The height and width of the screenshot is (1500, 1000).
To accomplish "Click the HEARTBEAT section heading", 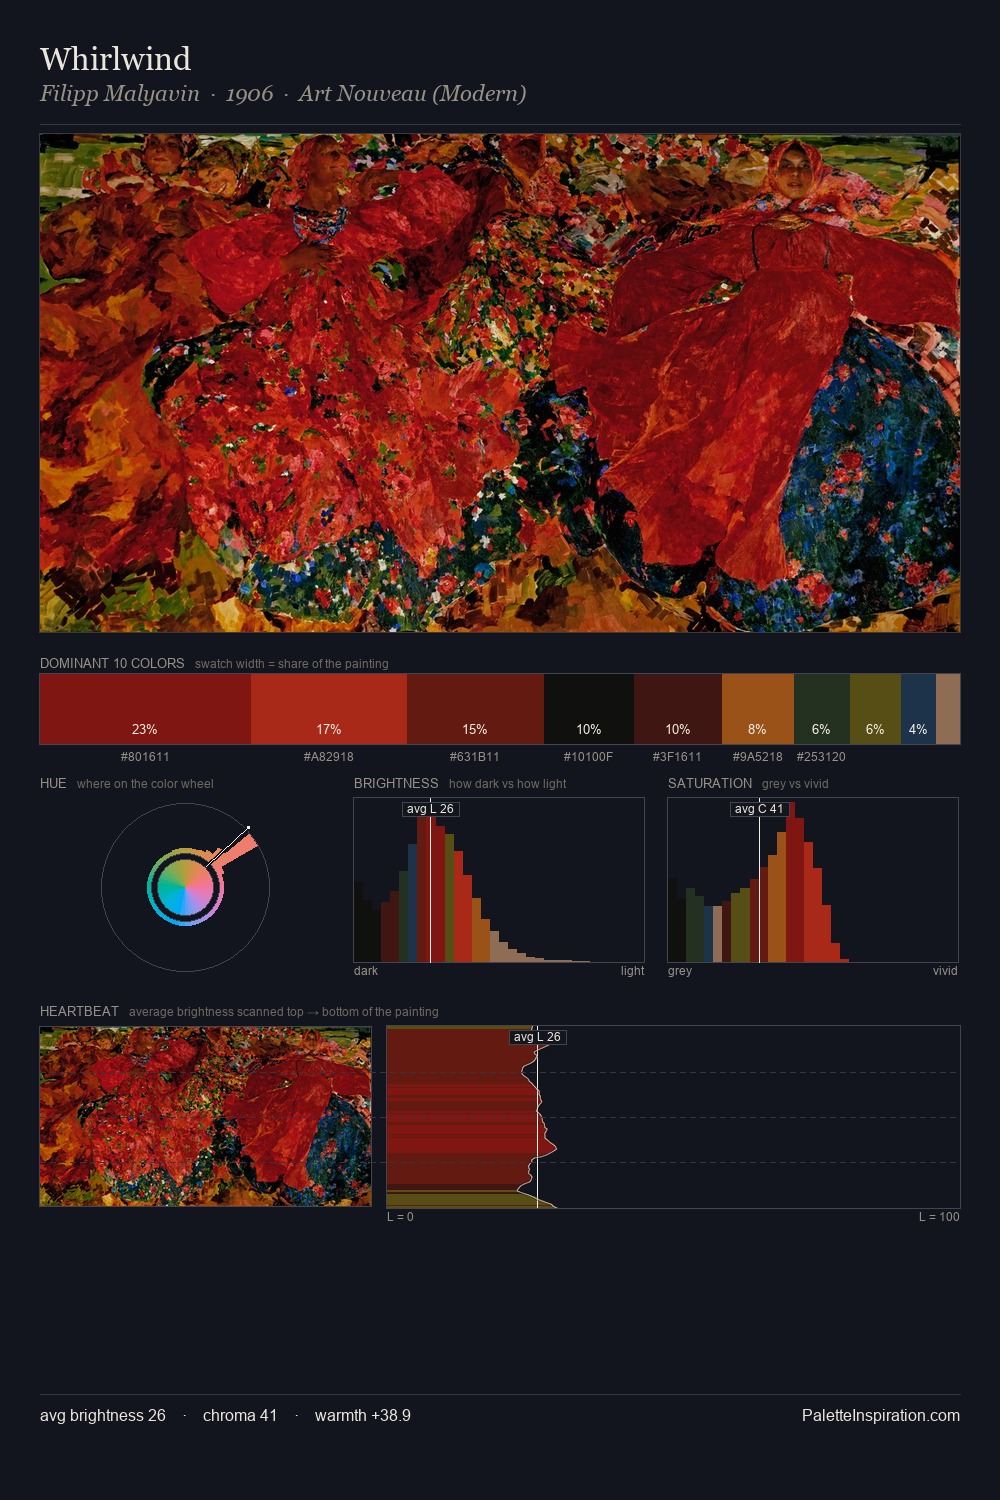I will 79,1011.
